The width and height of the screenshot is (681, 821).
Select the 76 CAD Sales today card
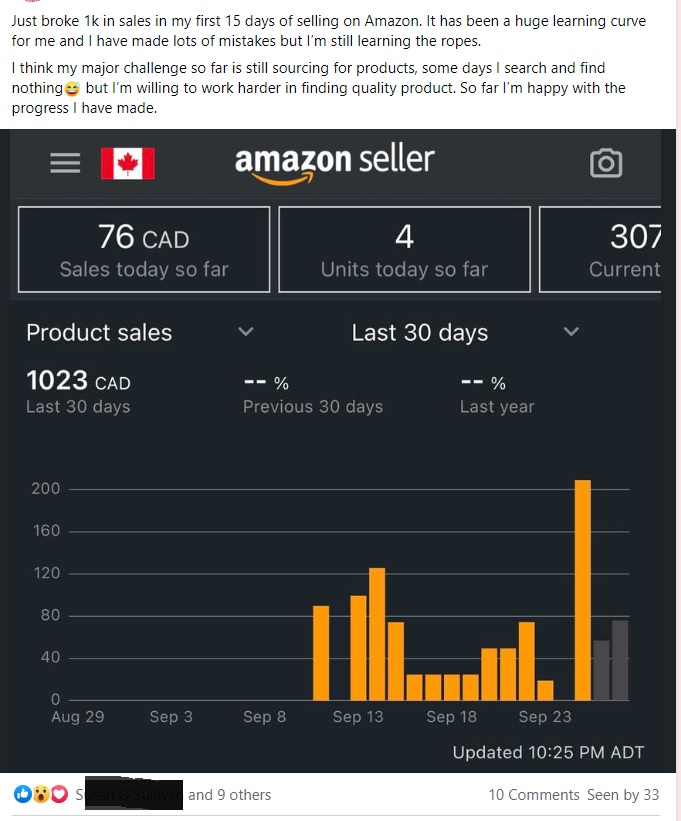144,250
